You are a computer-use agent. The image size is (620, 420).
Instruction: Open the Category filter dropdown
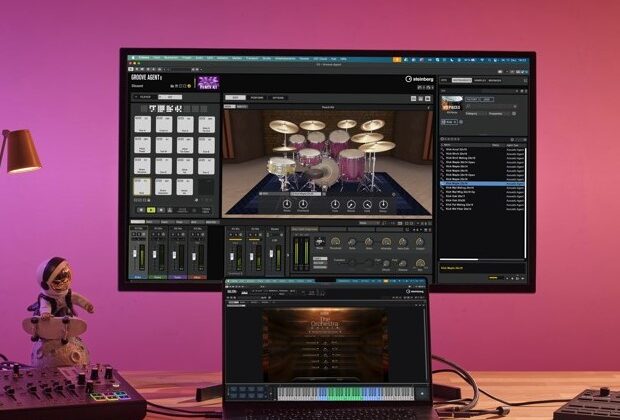[476, 114]
